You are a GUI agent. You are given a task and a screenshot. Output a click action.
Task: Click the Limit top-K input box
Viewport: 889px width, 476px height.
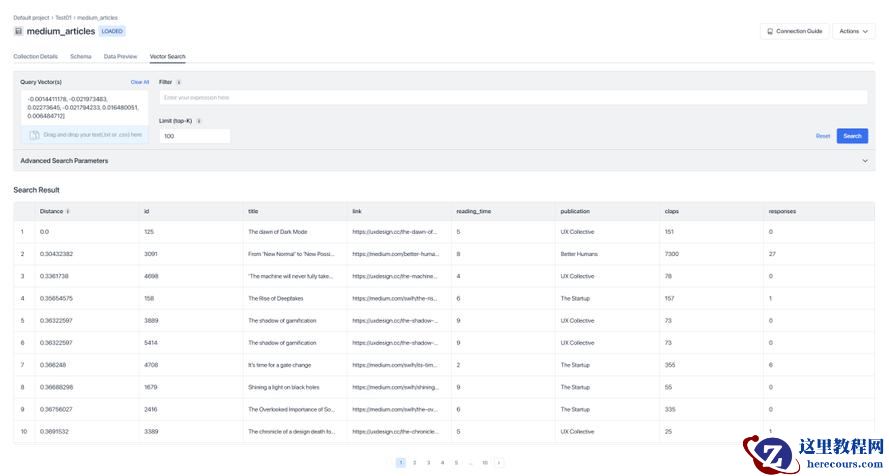(x=194, y=136)
